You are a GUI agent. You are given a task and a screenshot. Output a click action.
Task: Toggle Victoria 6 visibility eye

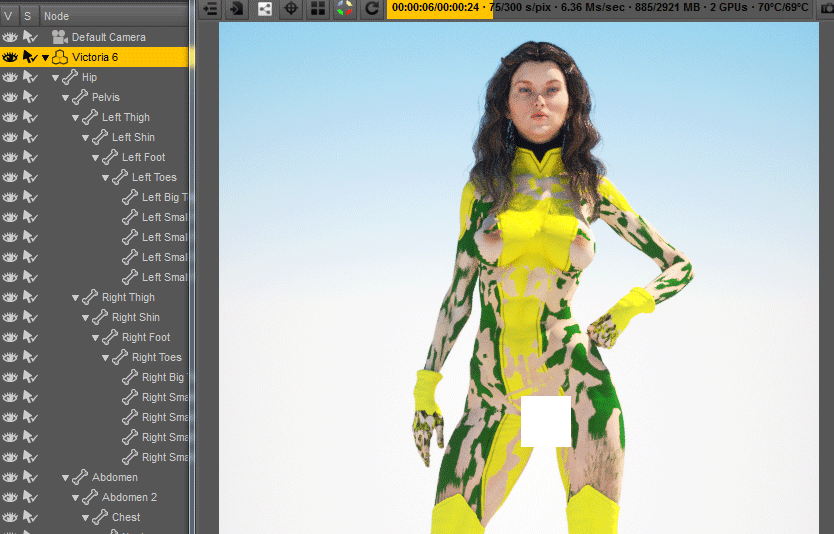tap(10, 57)
